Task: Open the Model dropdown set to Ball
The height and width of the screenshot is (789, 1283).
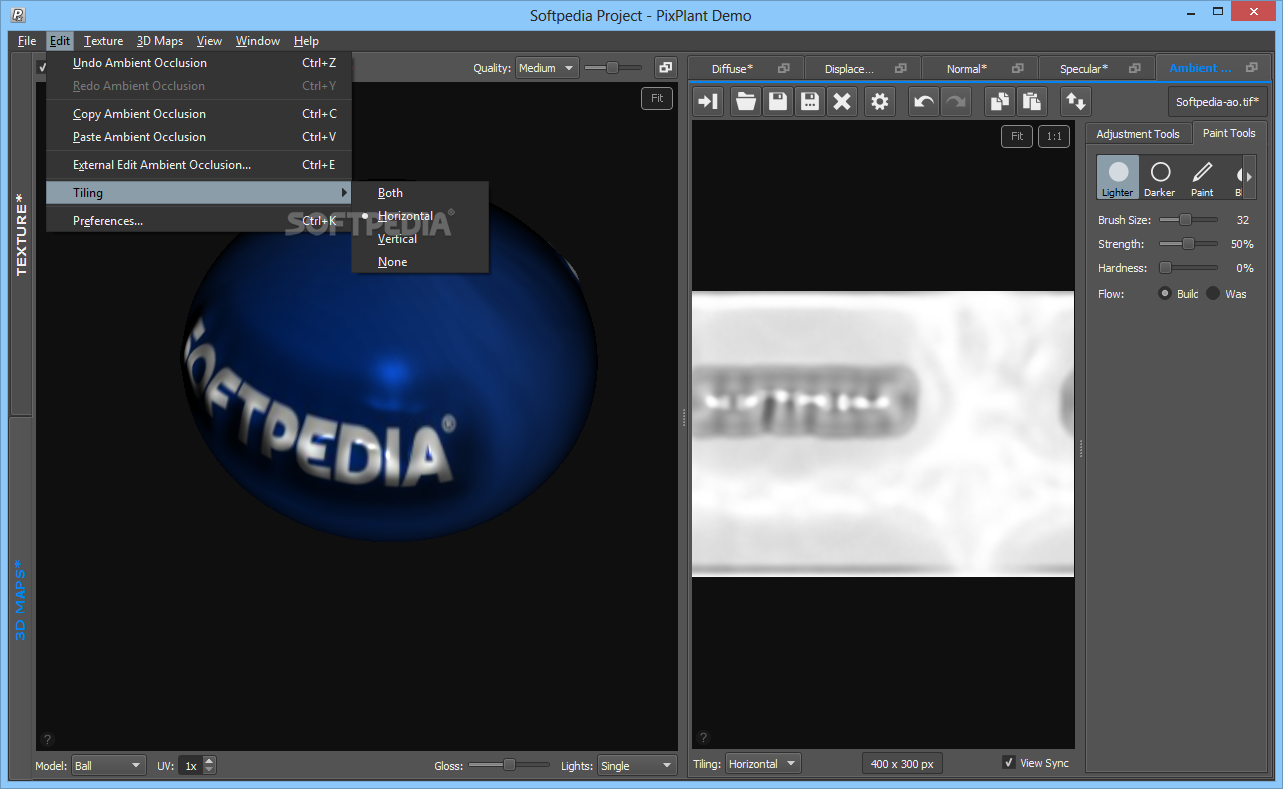Action: (x=109, y=766)
